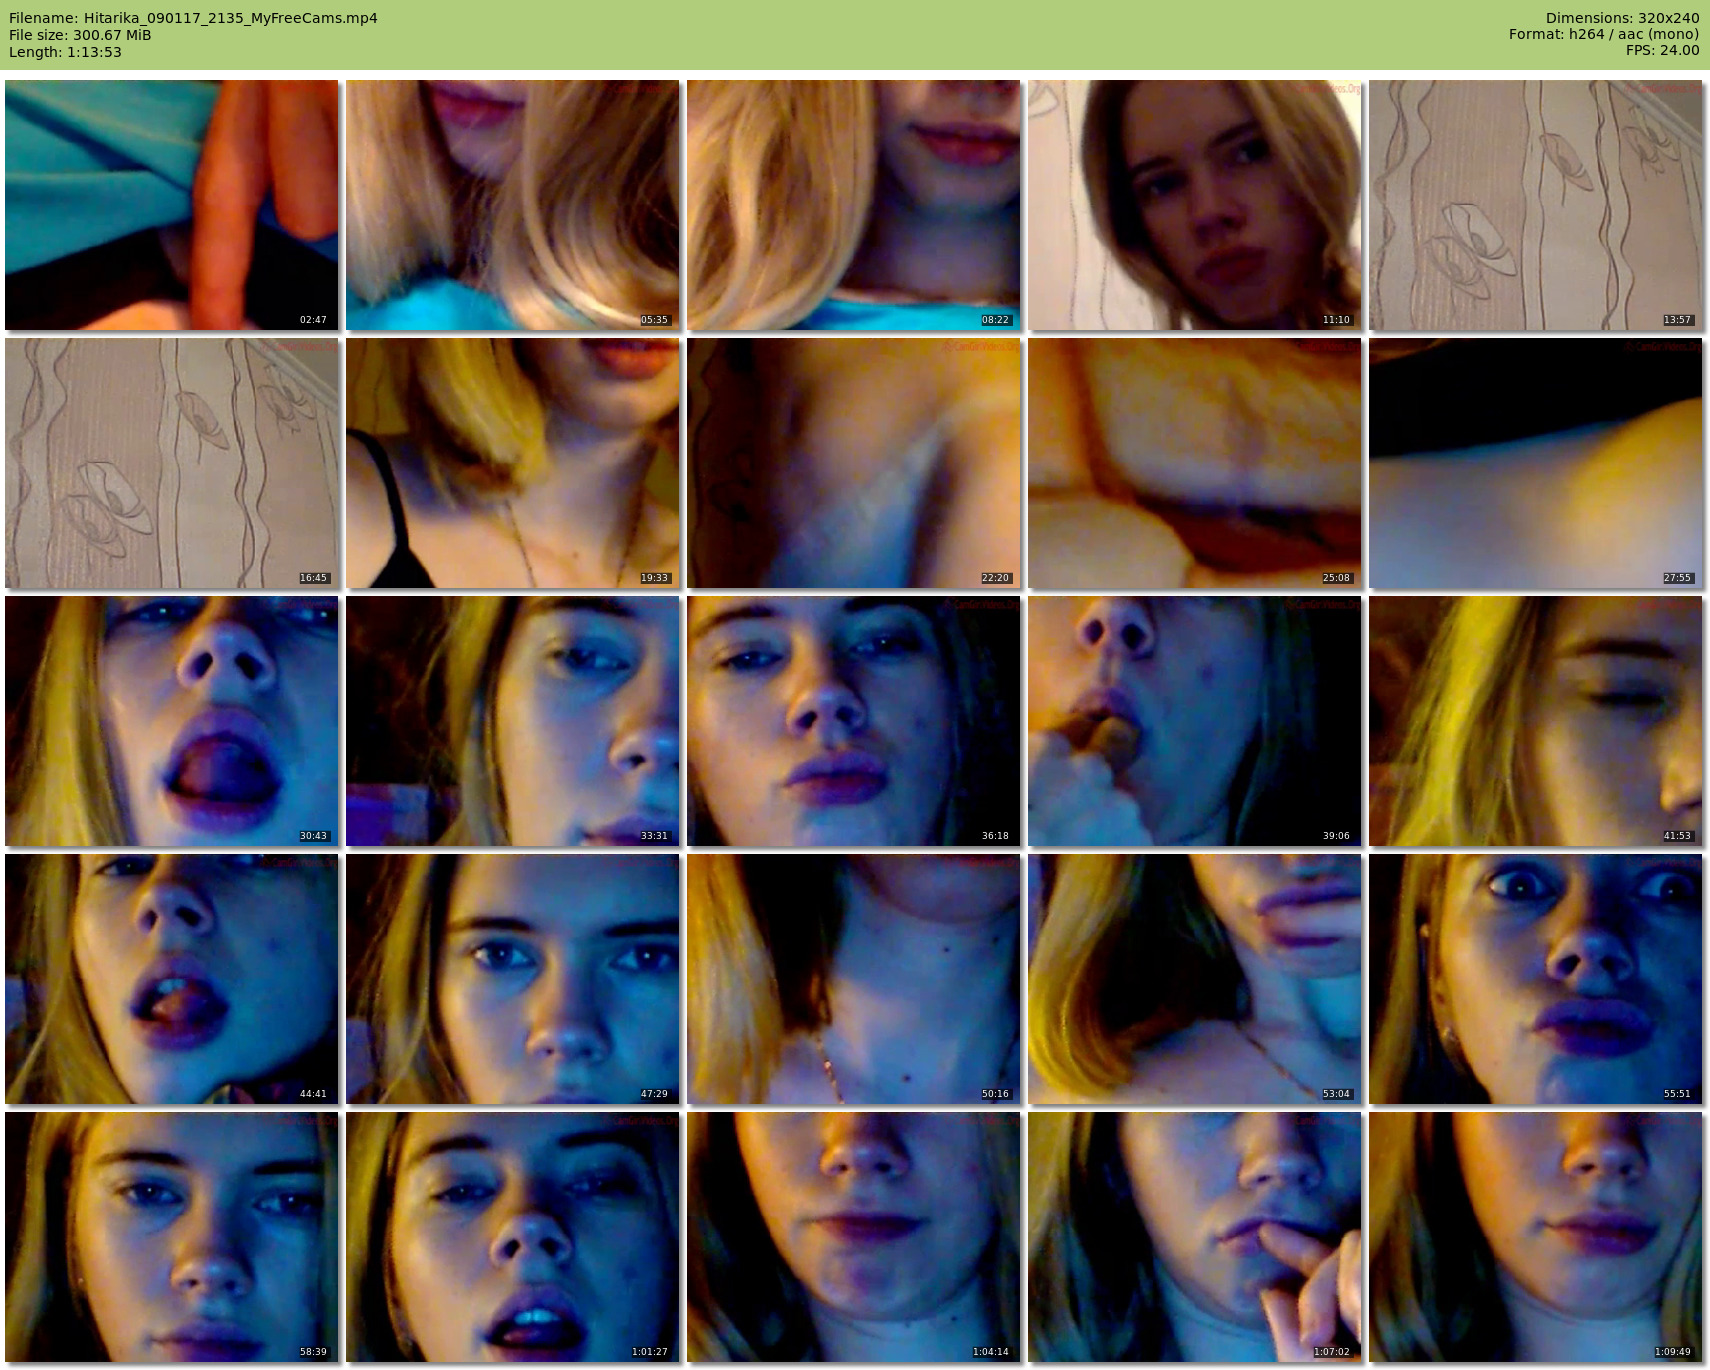Screen dimensions: 1710x1370
Task: Select the thumbnail timestamped 1:04:14
Action: 853,1237
